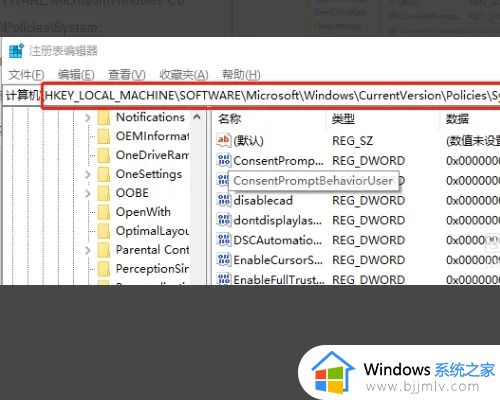The image size is (500, 400).
Task: Select the OneSettings folder icon
Action: click(104, 174)
